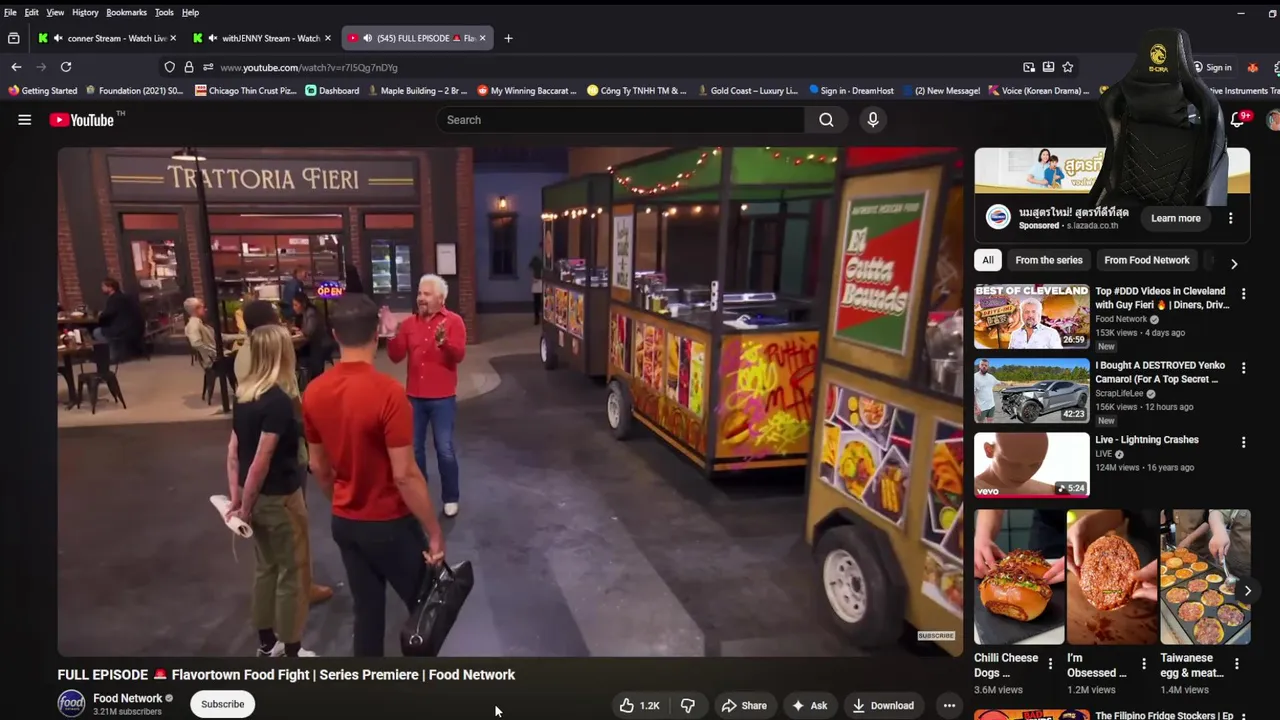Viewport: 1280px width, 720px height.
Task: Select the From the series chip
Action: click(x=1049, y=260)
